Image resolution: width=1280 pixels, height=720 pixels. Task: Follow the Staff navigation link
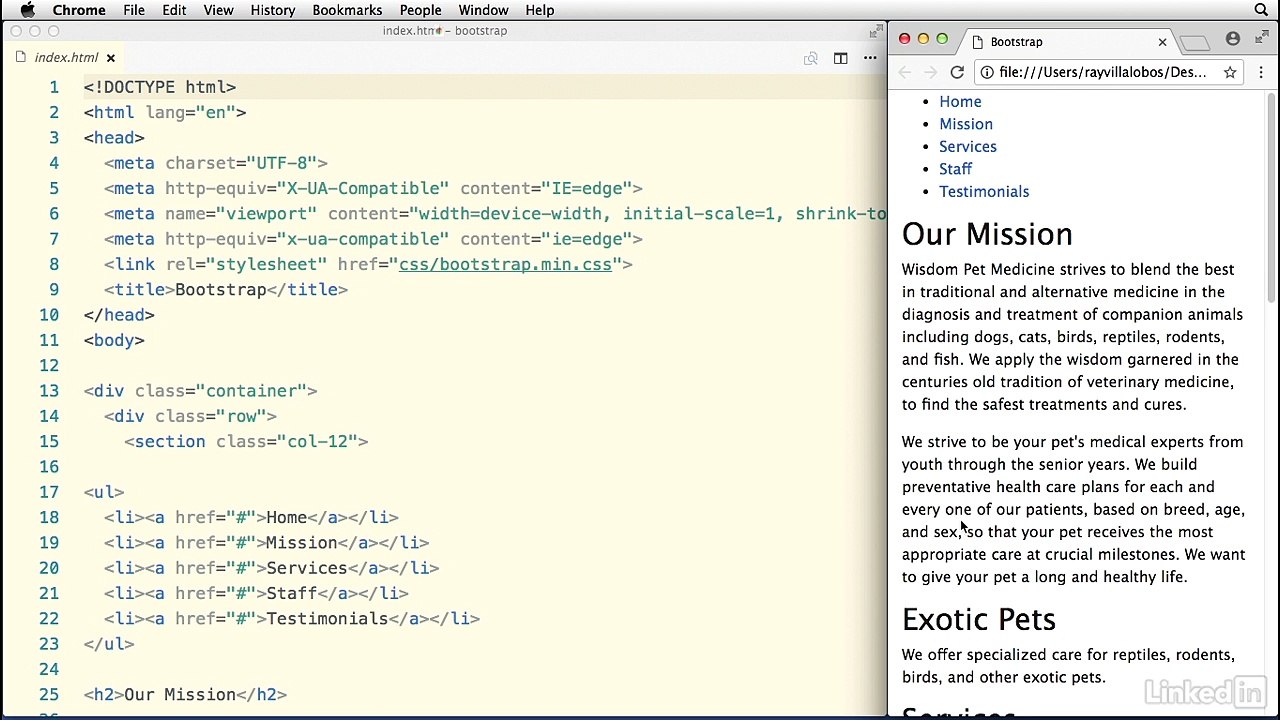click(x=955, y=169)
